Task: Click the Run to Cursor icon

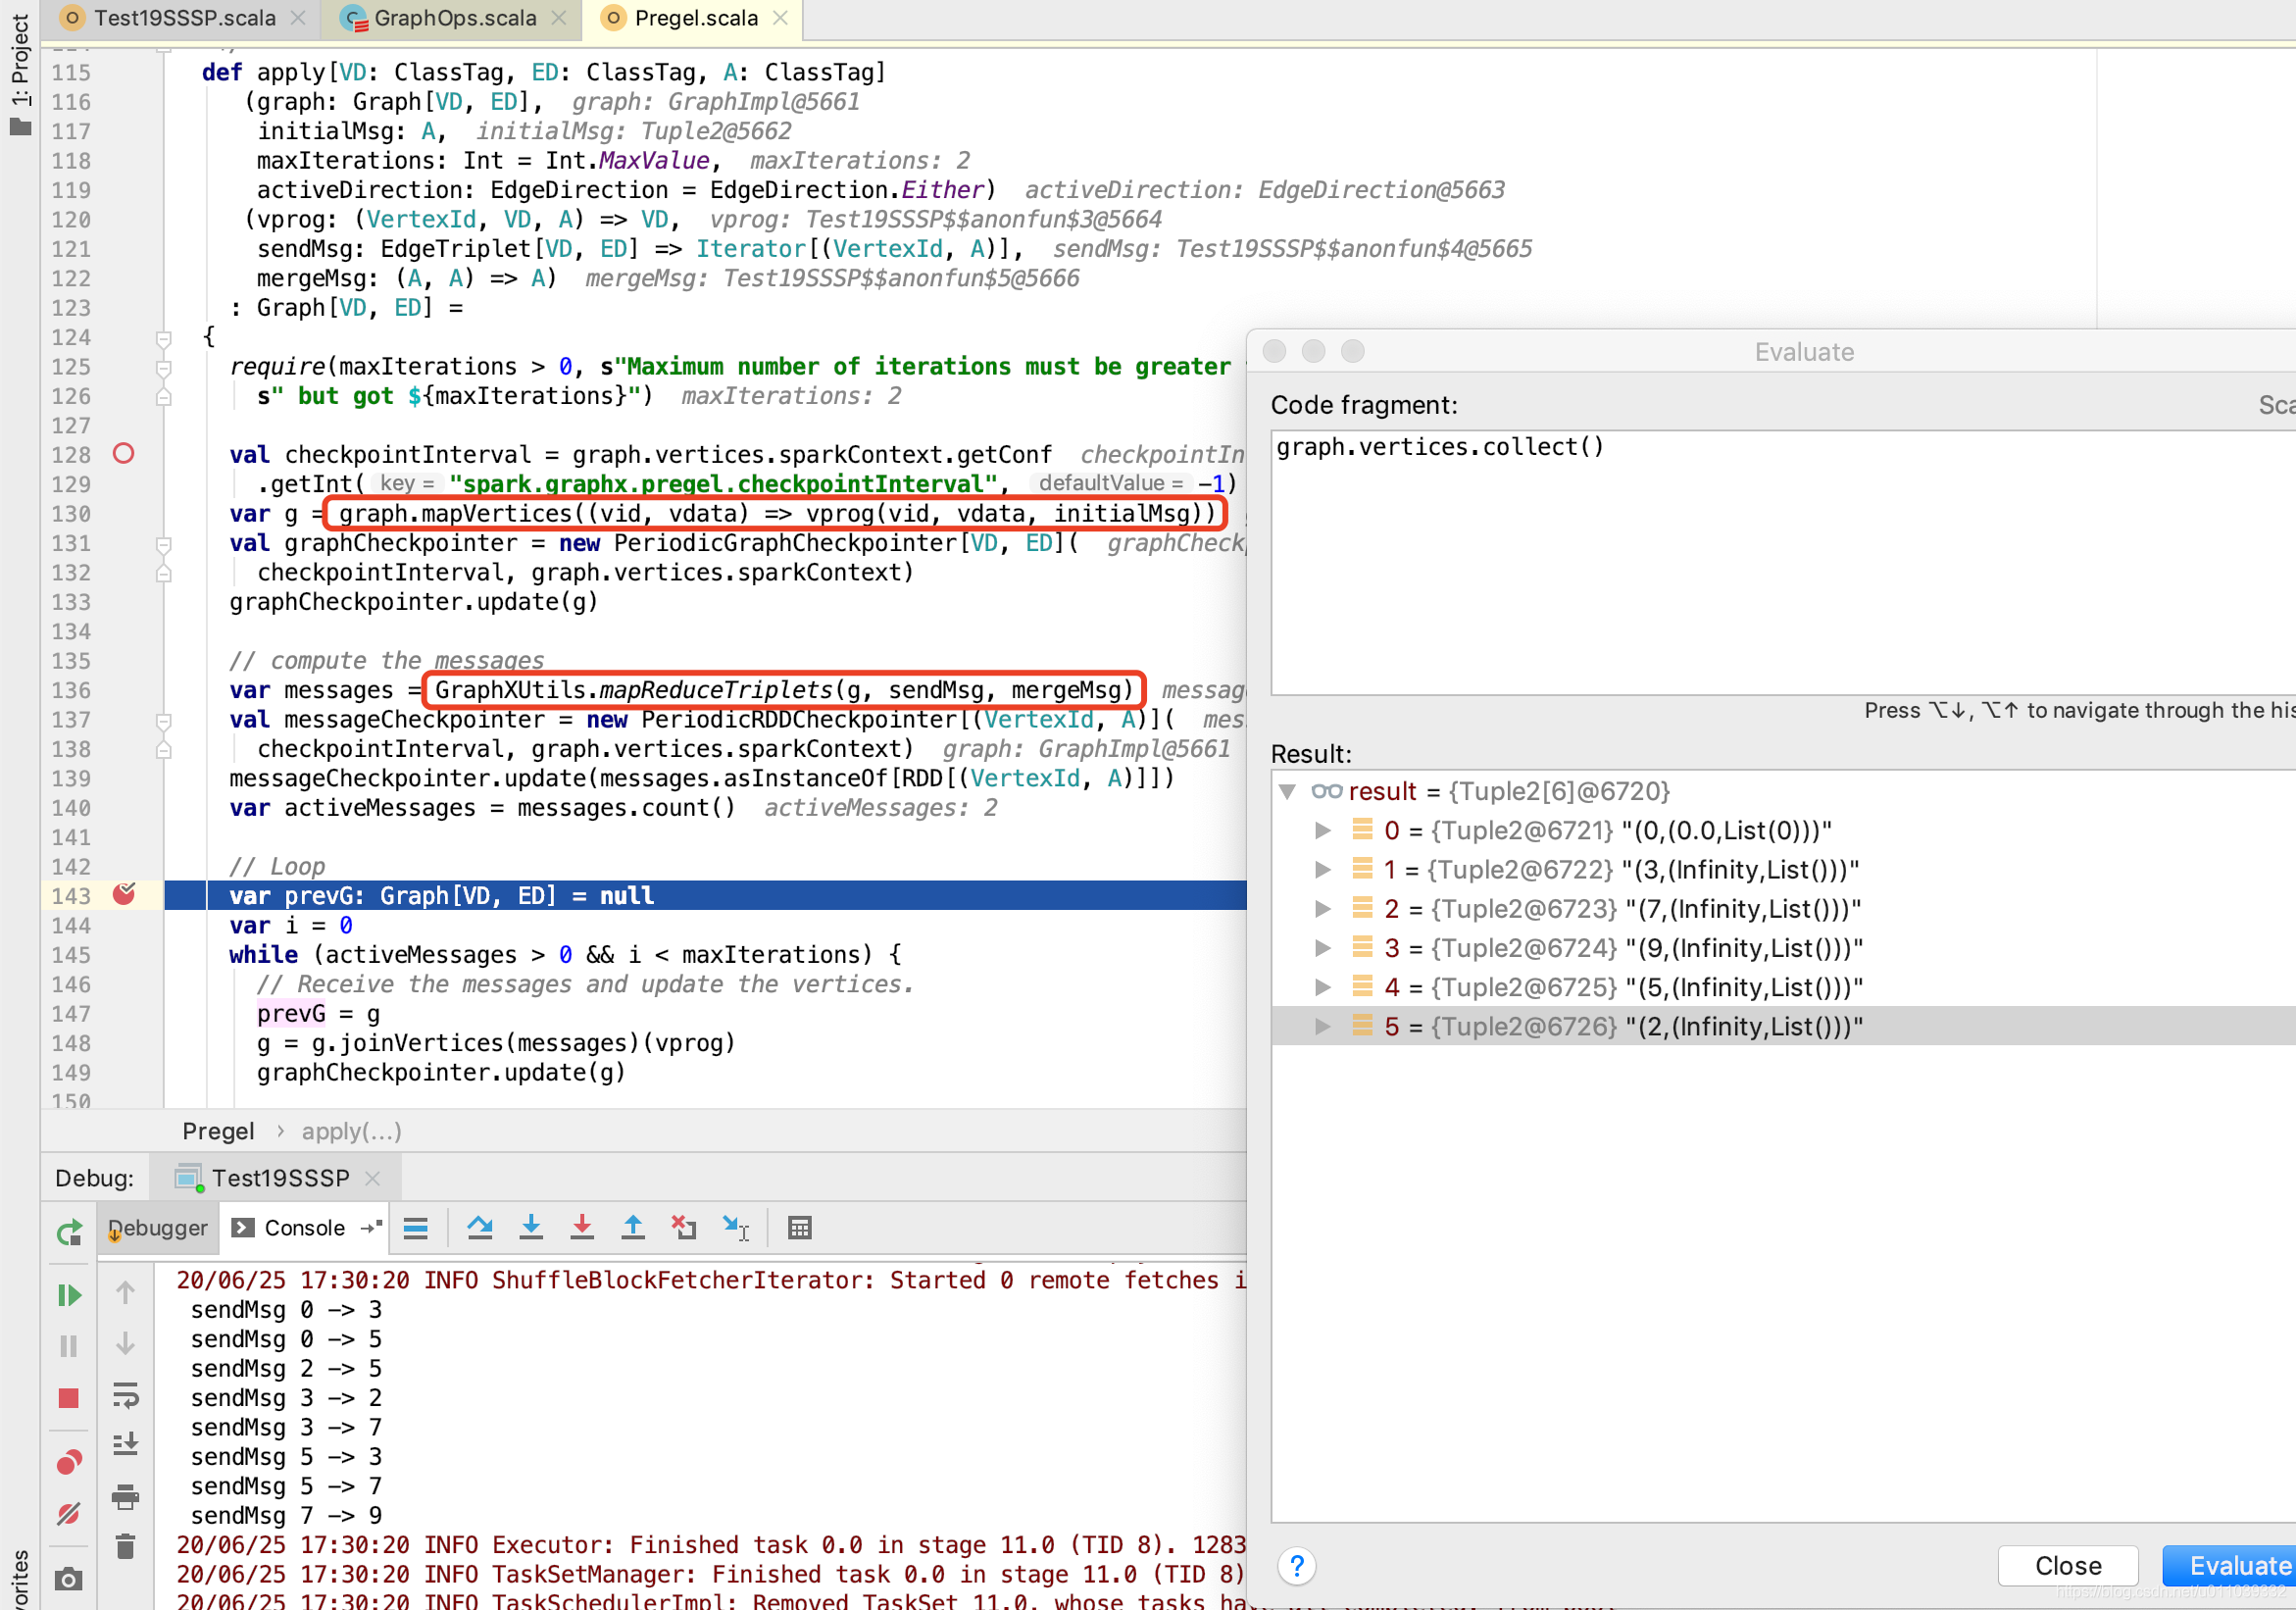Action: tap(735, 1228)
